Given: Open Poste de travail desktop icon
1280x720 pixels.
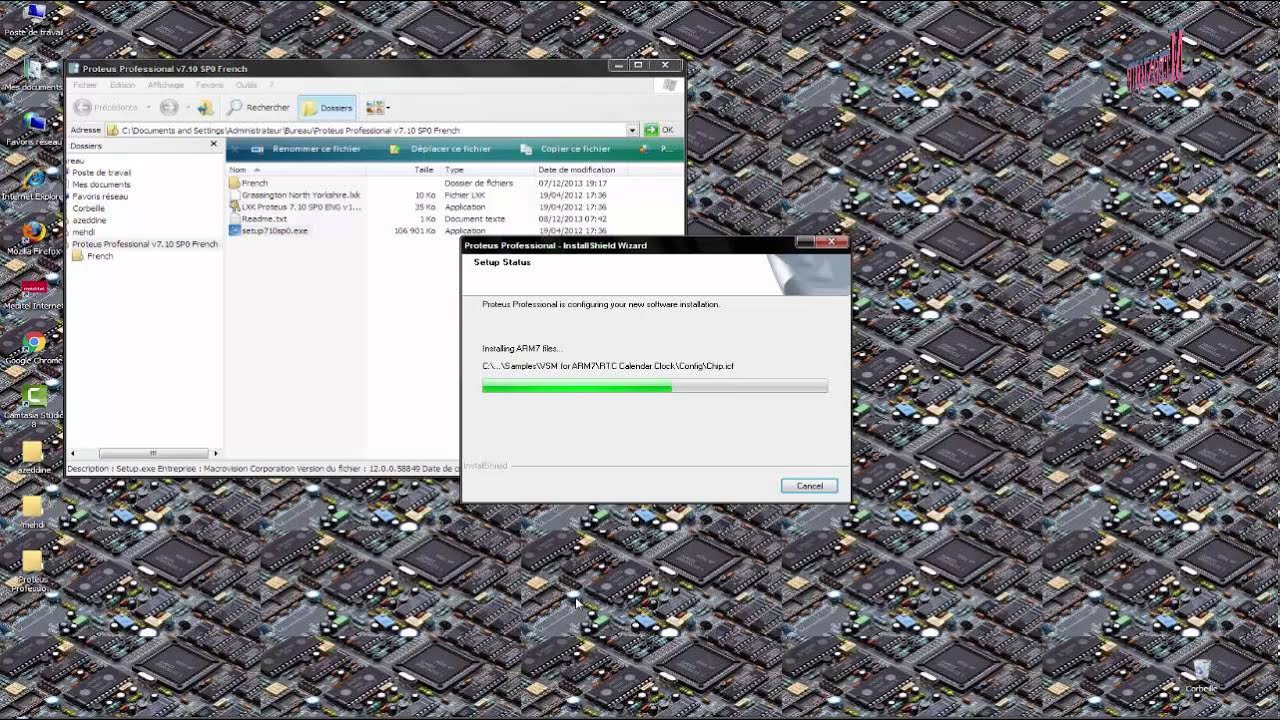Looking at the screenshot, I should (x=34, y=20).
